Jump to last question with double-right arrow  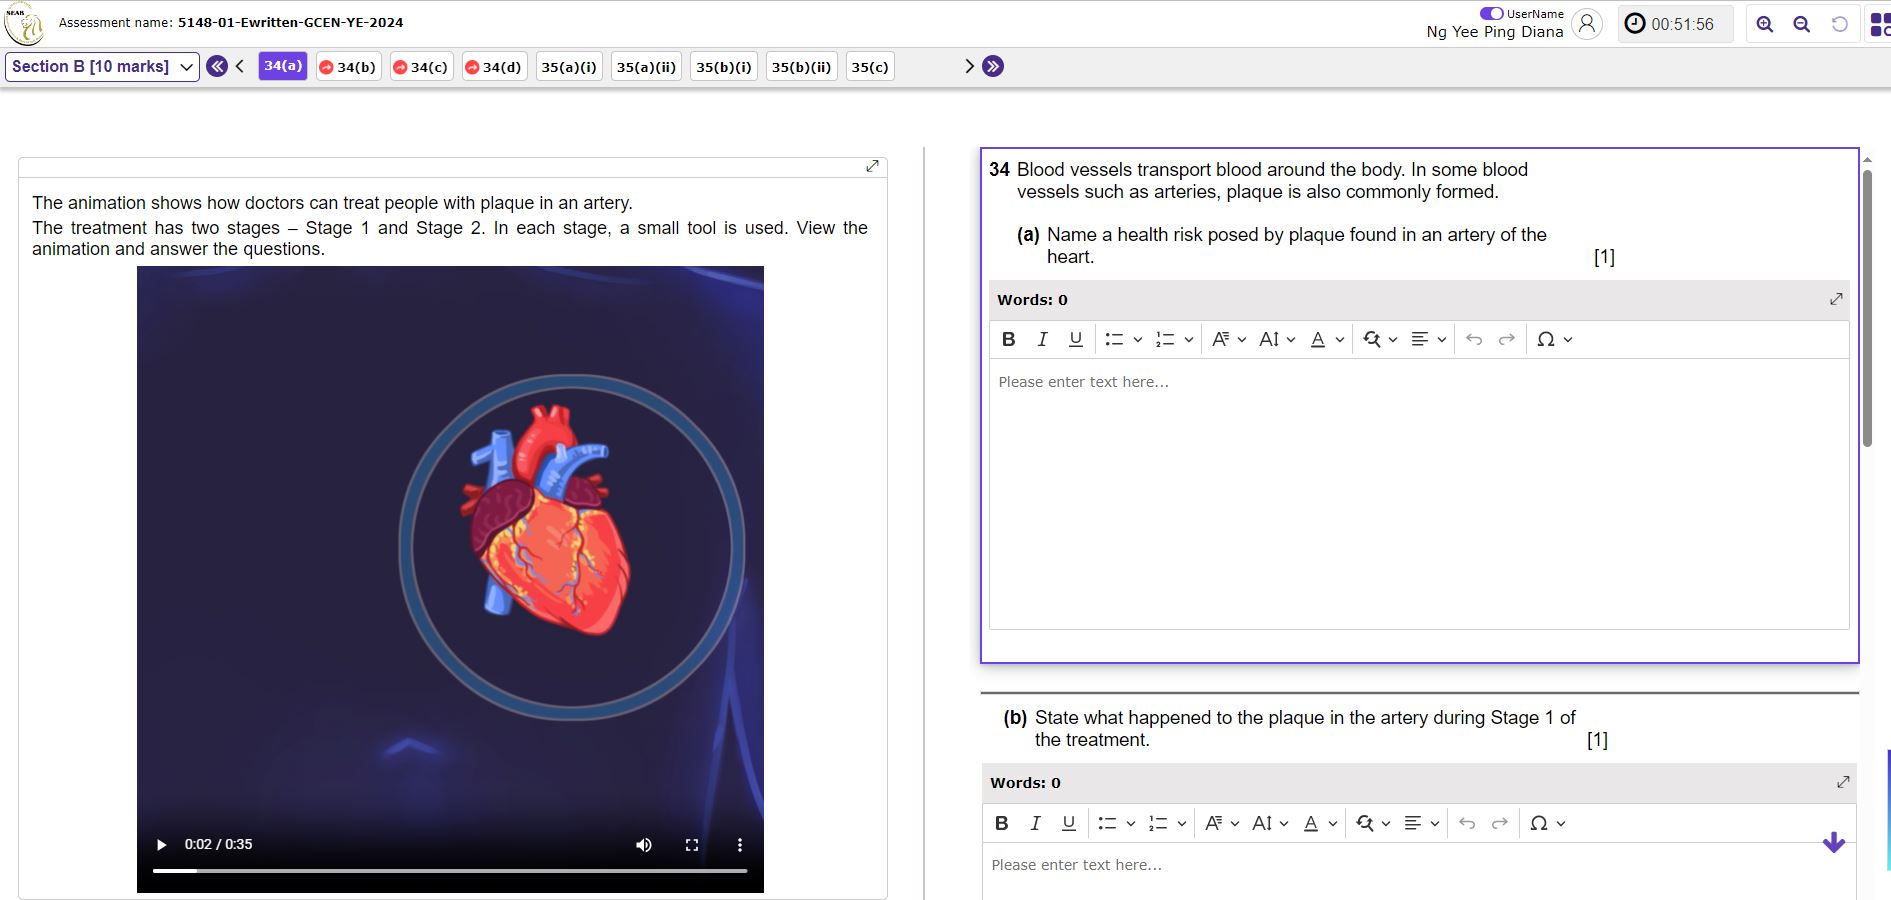pyautogui.click(x=993, y=67)
